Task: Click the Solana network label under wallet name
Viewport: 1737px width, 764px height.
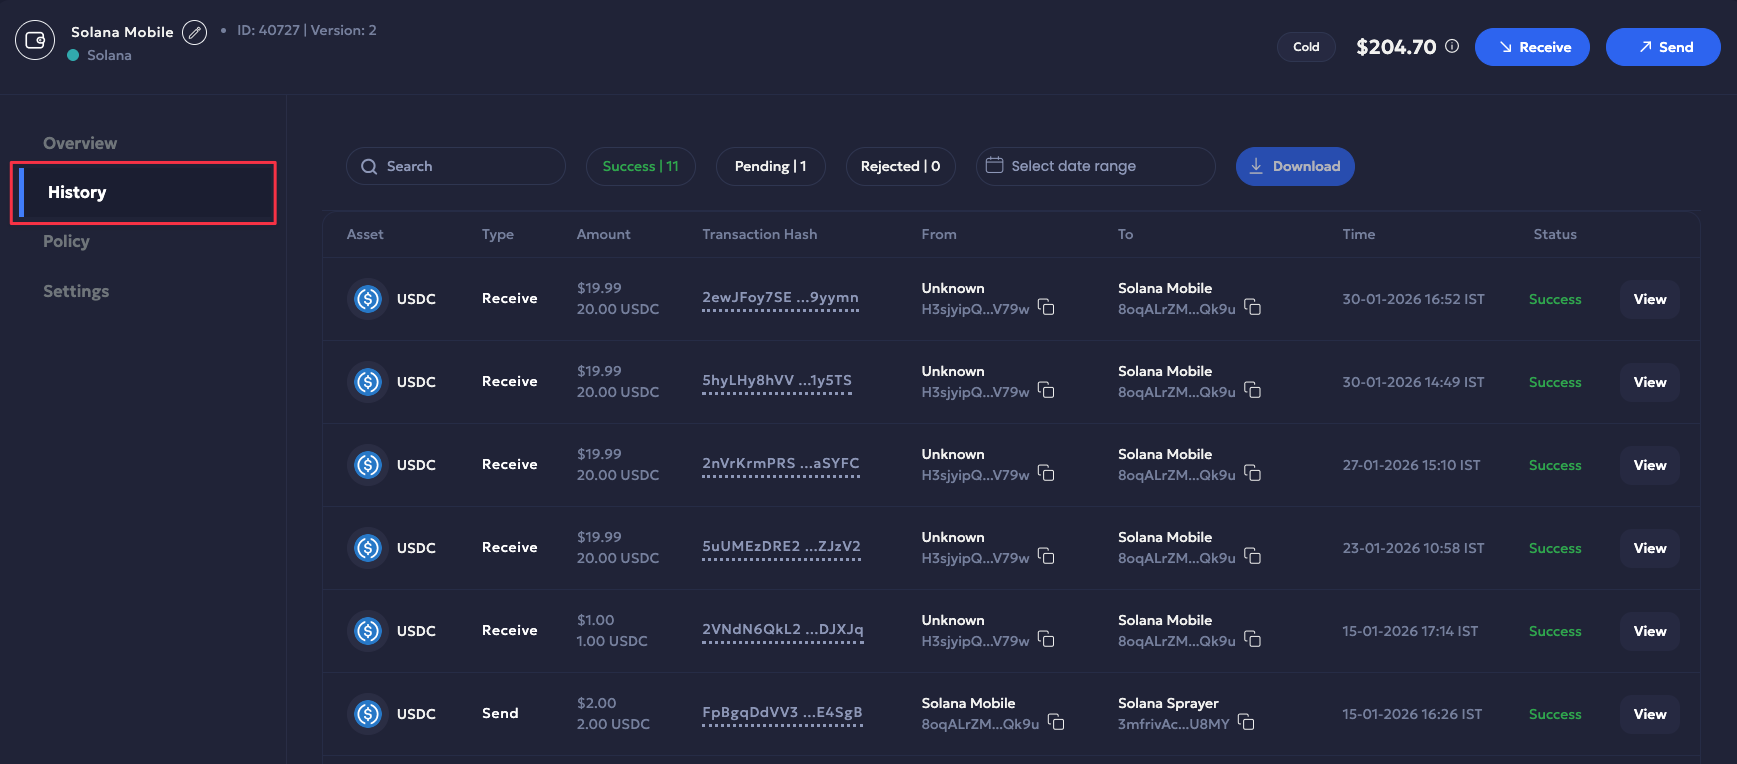Action: [109, 55]
